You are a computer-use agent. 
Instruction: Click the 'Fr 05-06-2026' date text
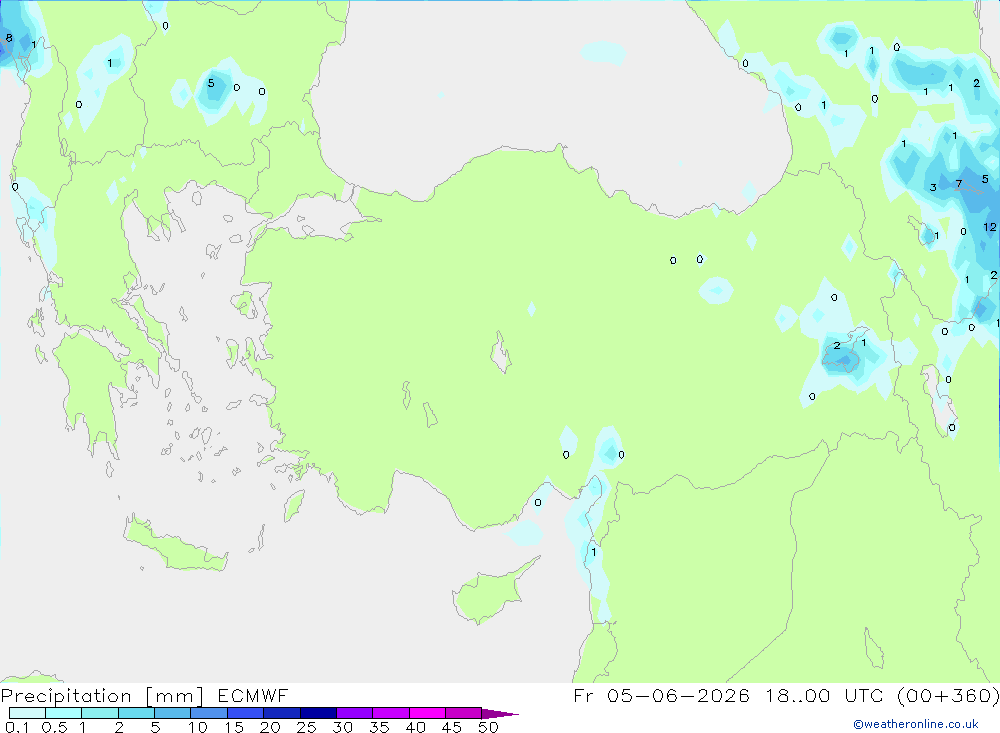pos(661,695)
